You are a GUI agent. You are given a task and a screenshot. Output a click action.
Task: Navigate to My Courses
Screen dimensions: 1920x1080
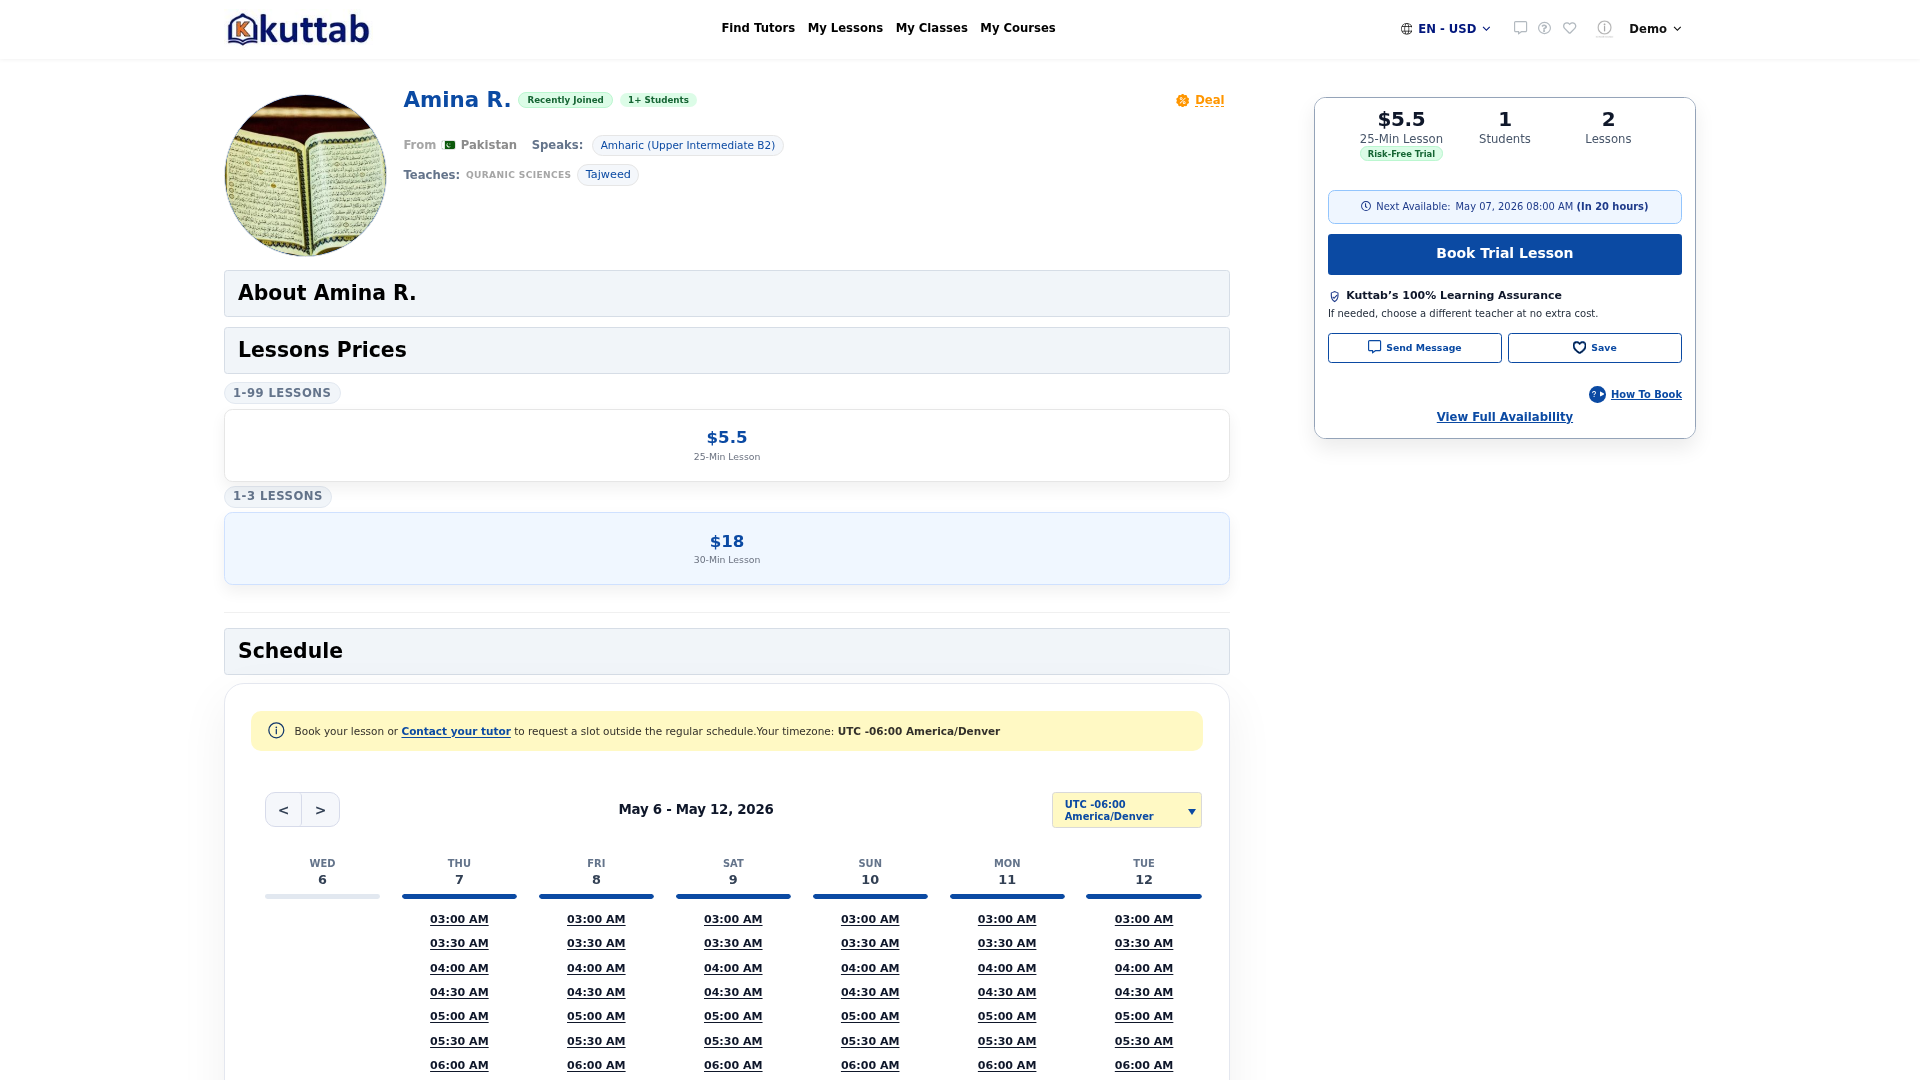(x=1018, y=28)
